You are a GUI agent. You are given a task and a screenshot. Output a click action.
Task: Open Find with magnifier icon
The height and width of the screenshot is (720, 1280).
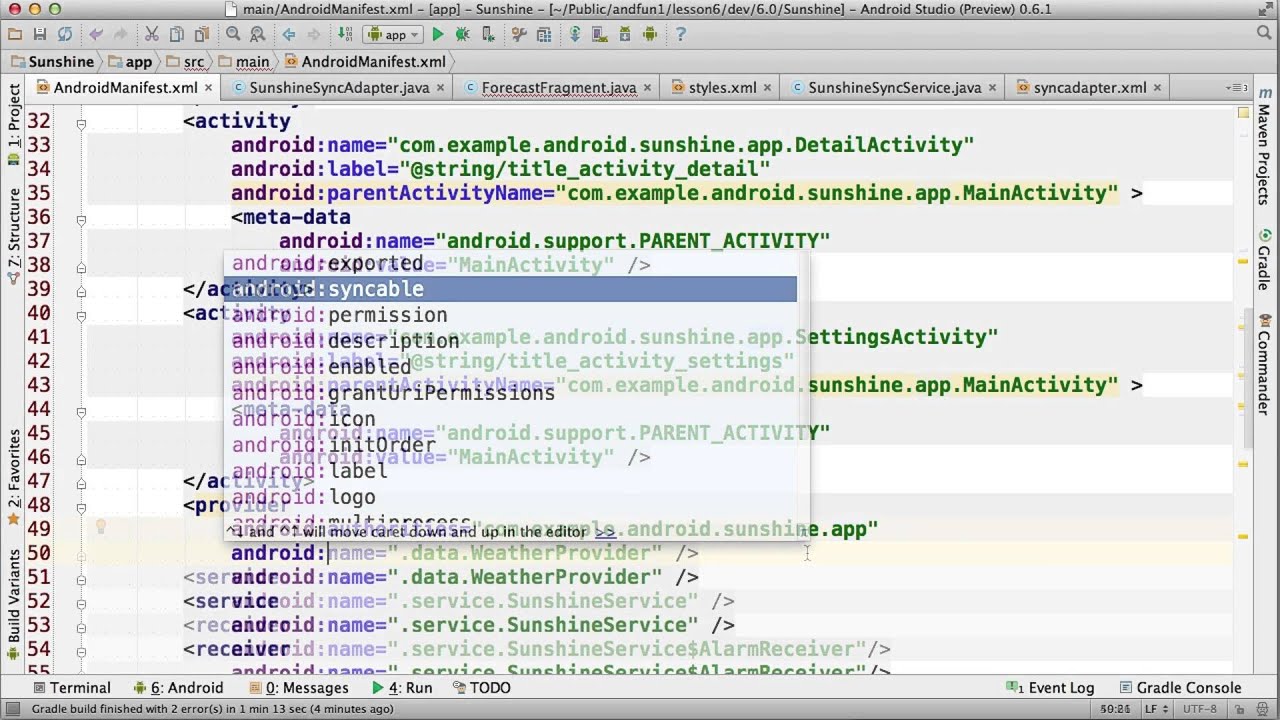[233, 34]
